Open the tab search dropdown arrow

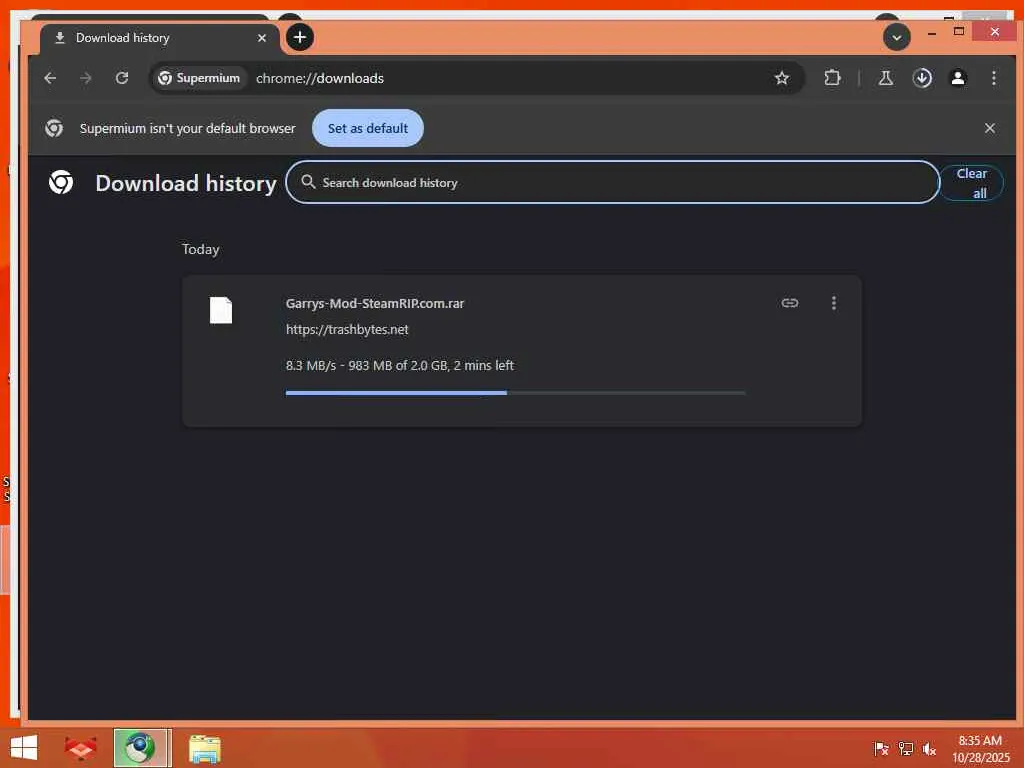pyautogui.click(x=897, y=37)
